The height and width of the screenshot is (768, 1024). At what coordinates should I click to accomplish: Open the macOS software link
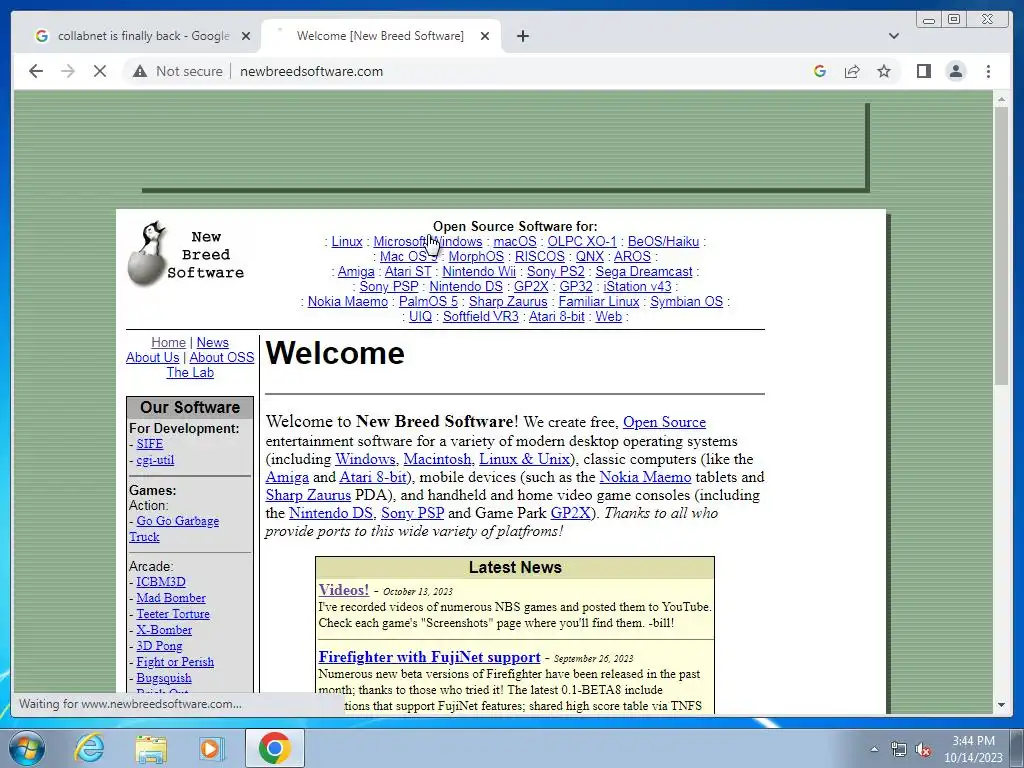(515, 242)
